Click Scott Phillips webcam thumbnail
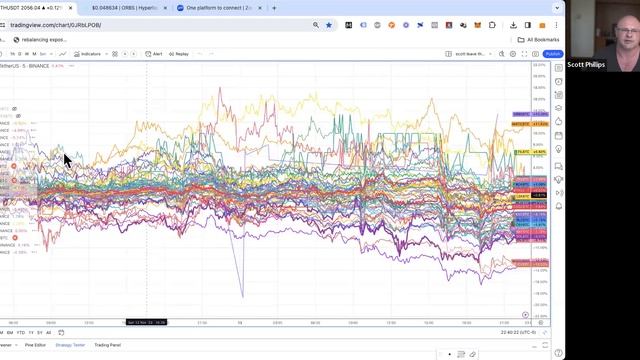The height and width of the screenshot is (360, 640). (x=603, y=36)
